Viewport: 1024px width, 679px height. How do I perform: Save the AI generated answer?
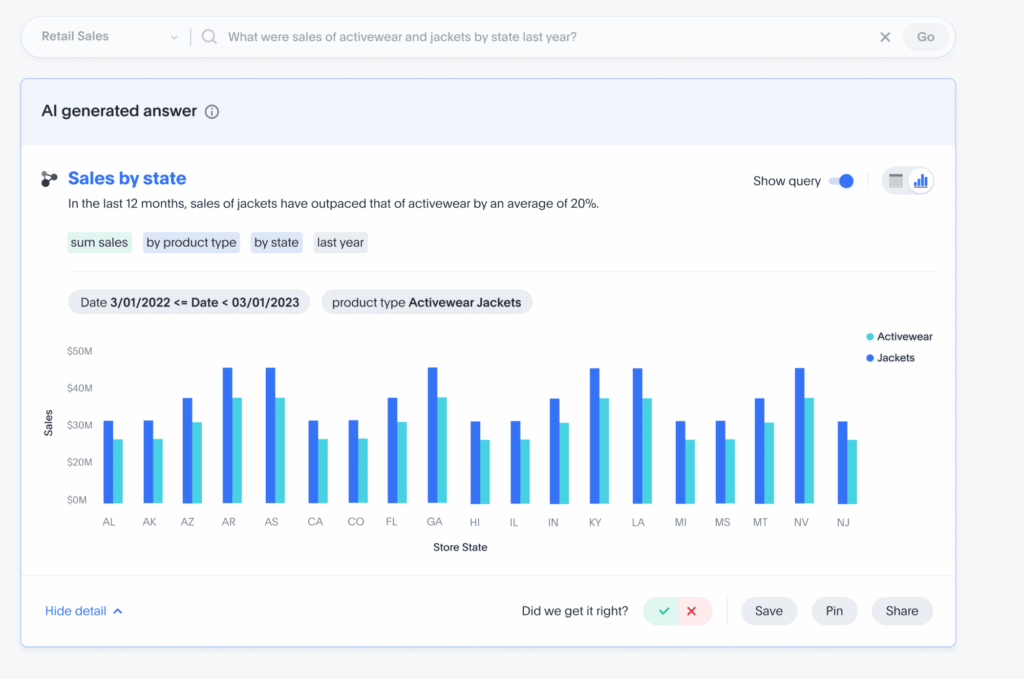(x=768, y=610)
